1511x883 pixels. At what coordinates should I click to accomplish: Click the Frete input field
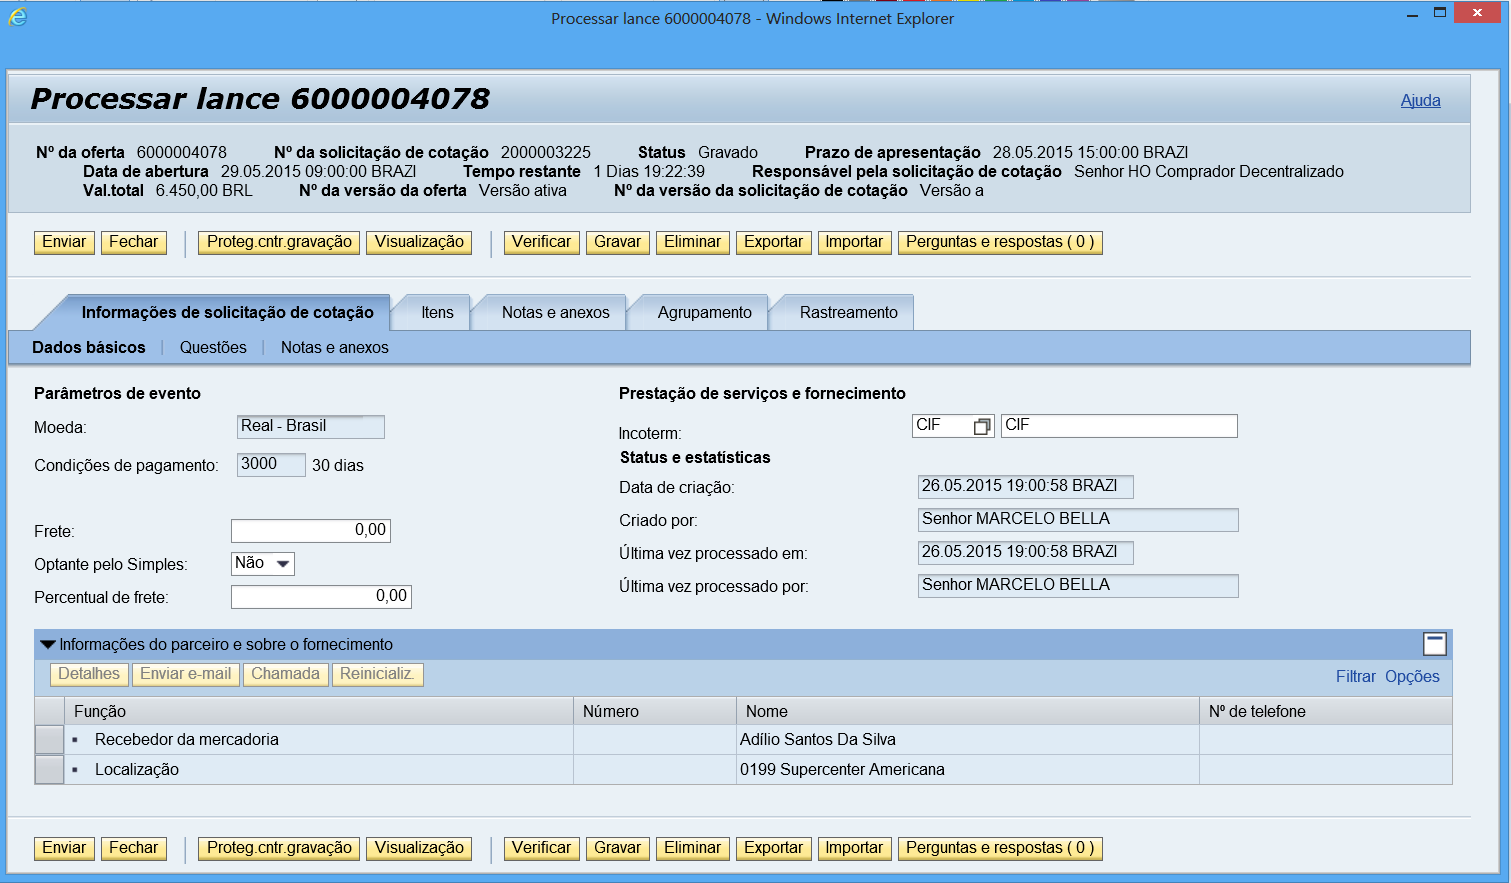tap(311, 531)
